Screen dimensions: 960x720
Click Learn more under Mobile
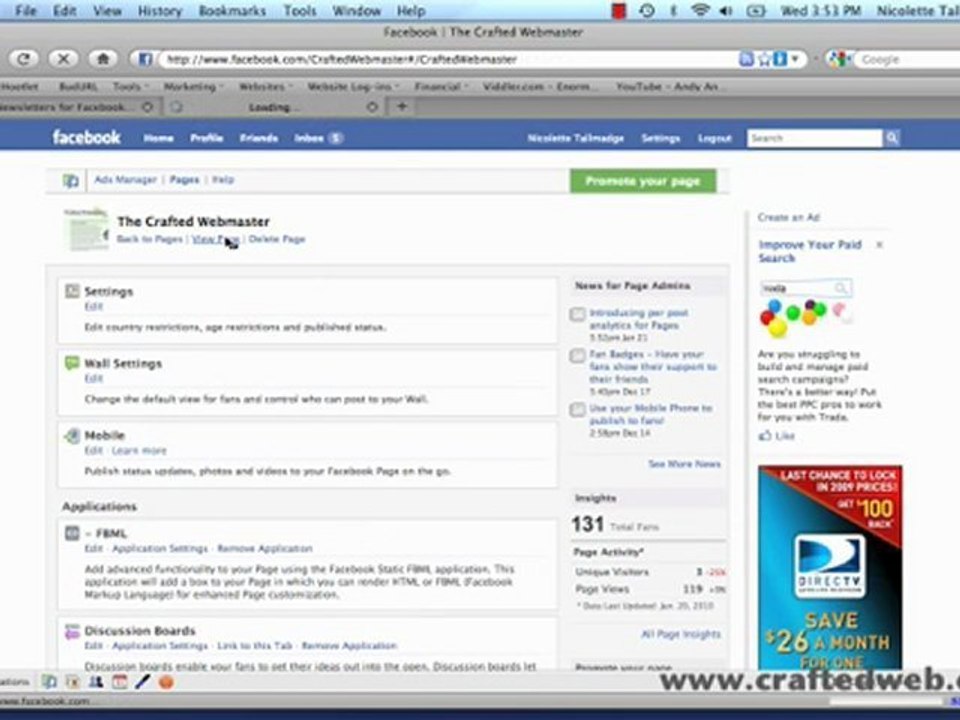click(139, 451)
